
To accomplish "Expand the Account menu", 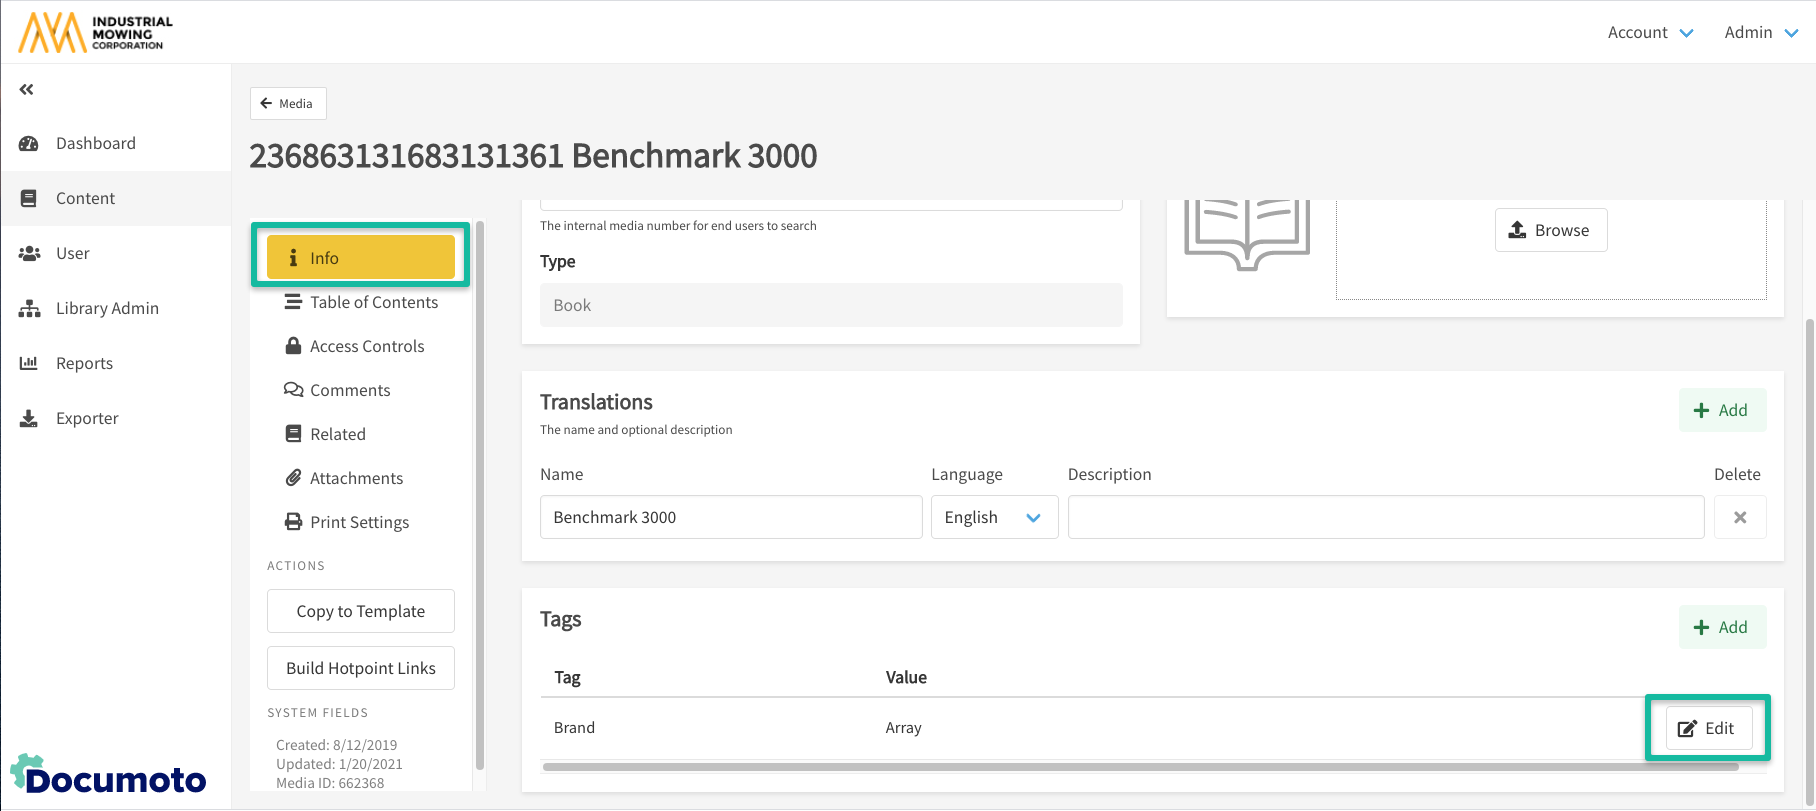I will (x=1650, y=32).
